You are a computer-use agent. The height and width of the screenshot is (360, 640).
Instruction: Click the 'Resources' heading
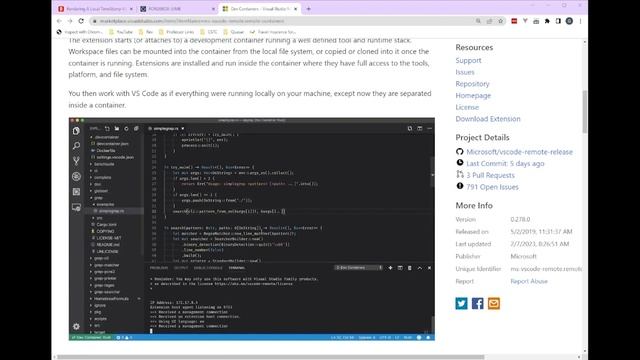(x=474, y=47)
